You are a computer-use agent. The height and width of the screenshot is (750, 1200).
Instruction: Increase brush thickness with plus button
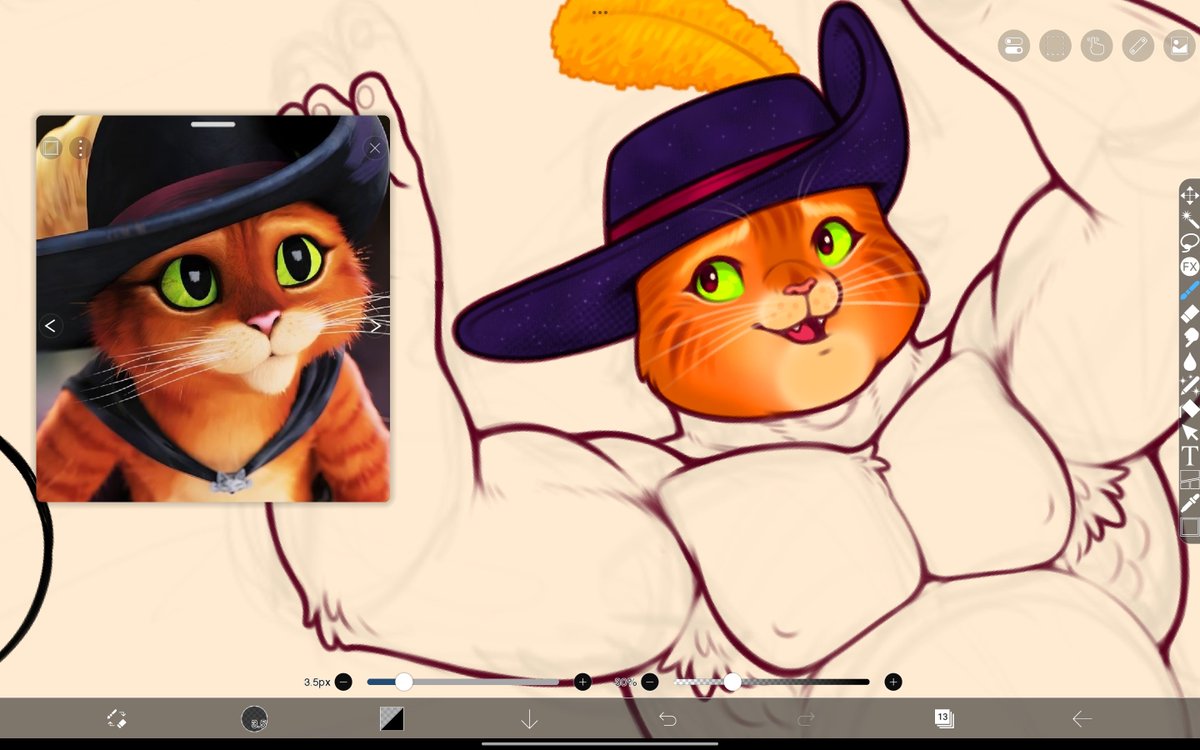coord(583,682)
